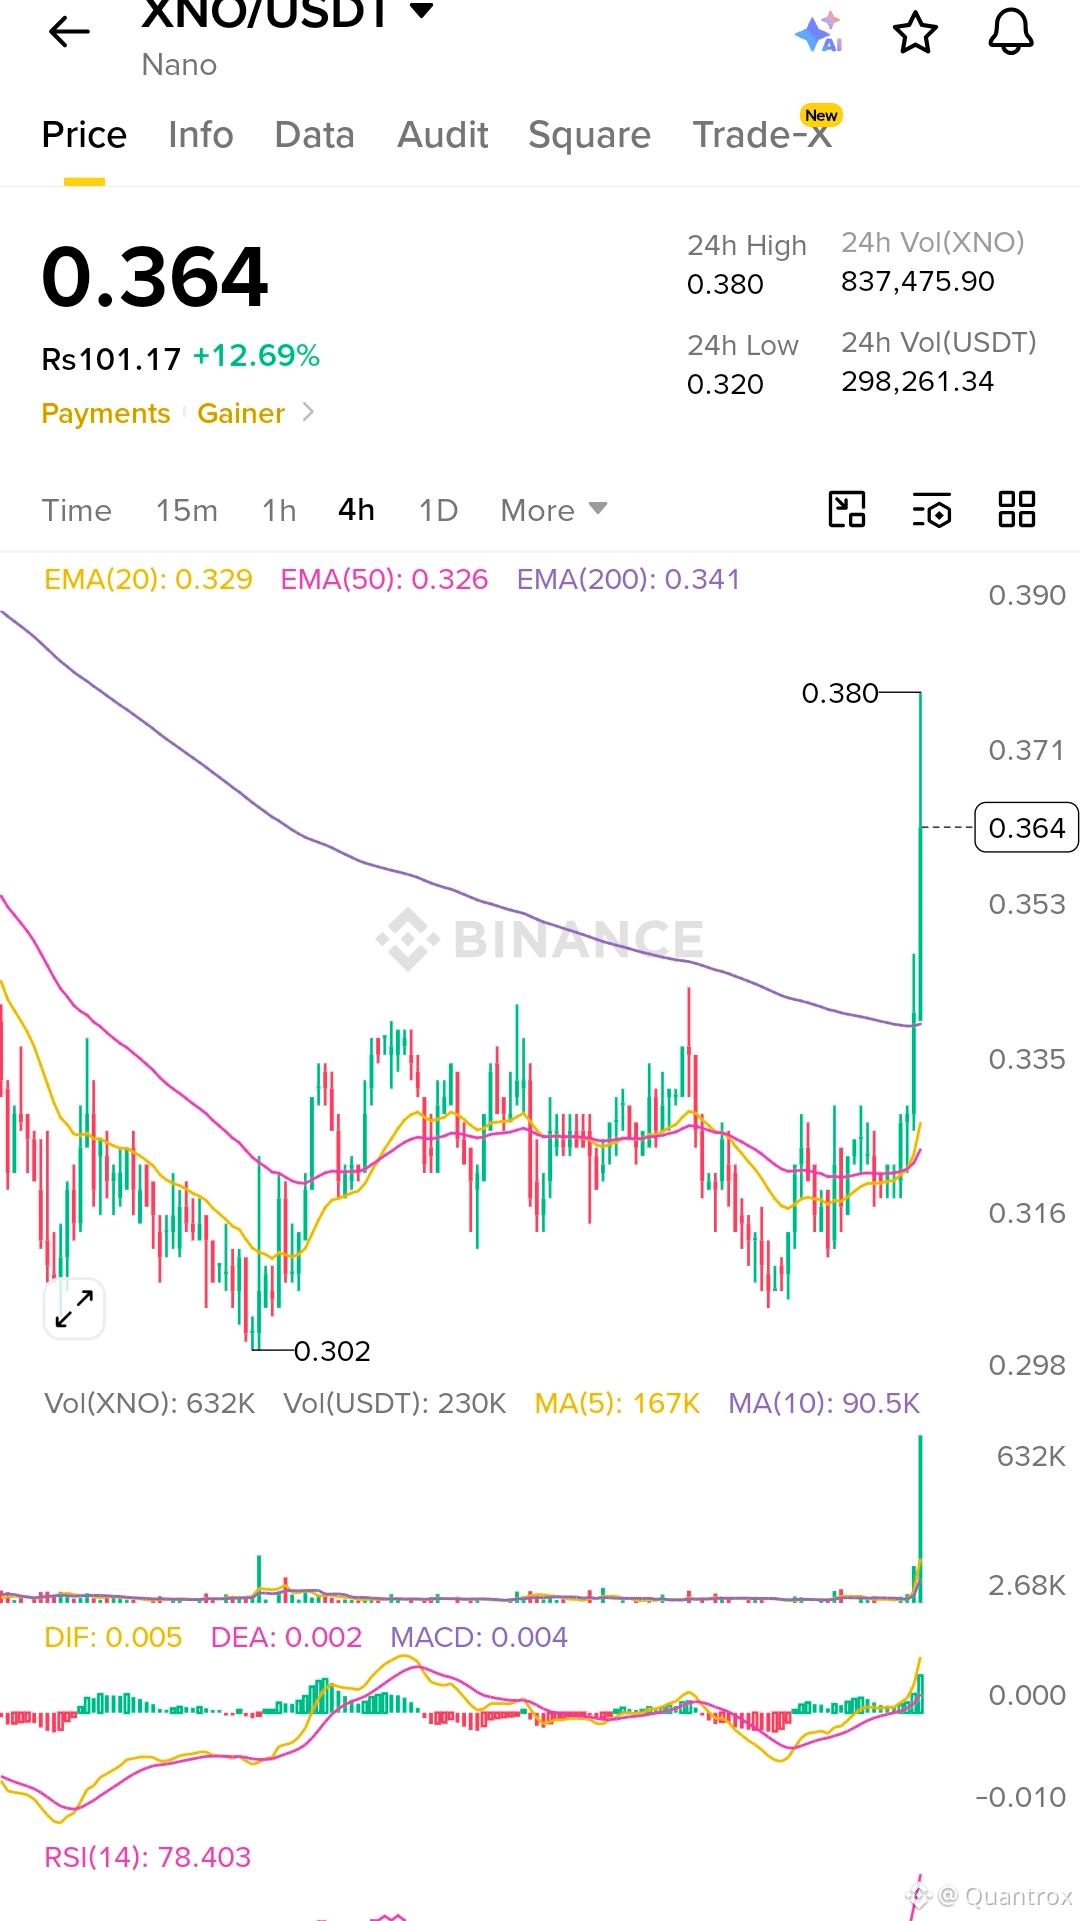
Task: Switch to the Price tab
Action: click(x=84, y=135)
